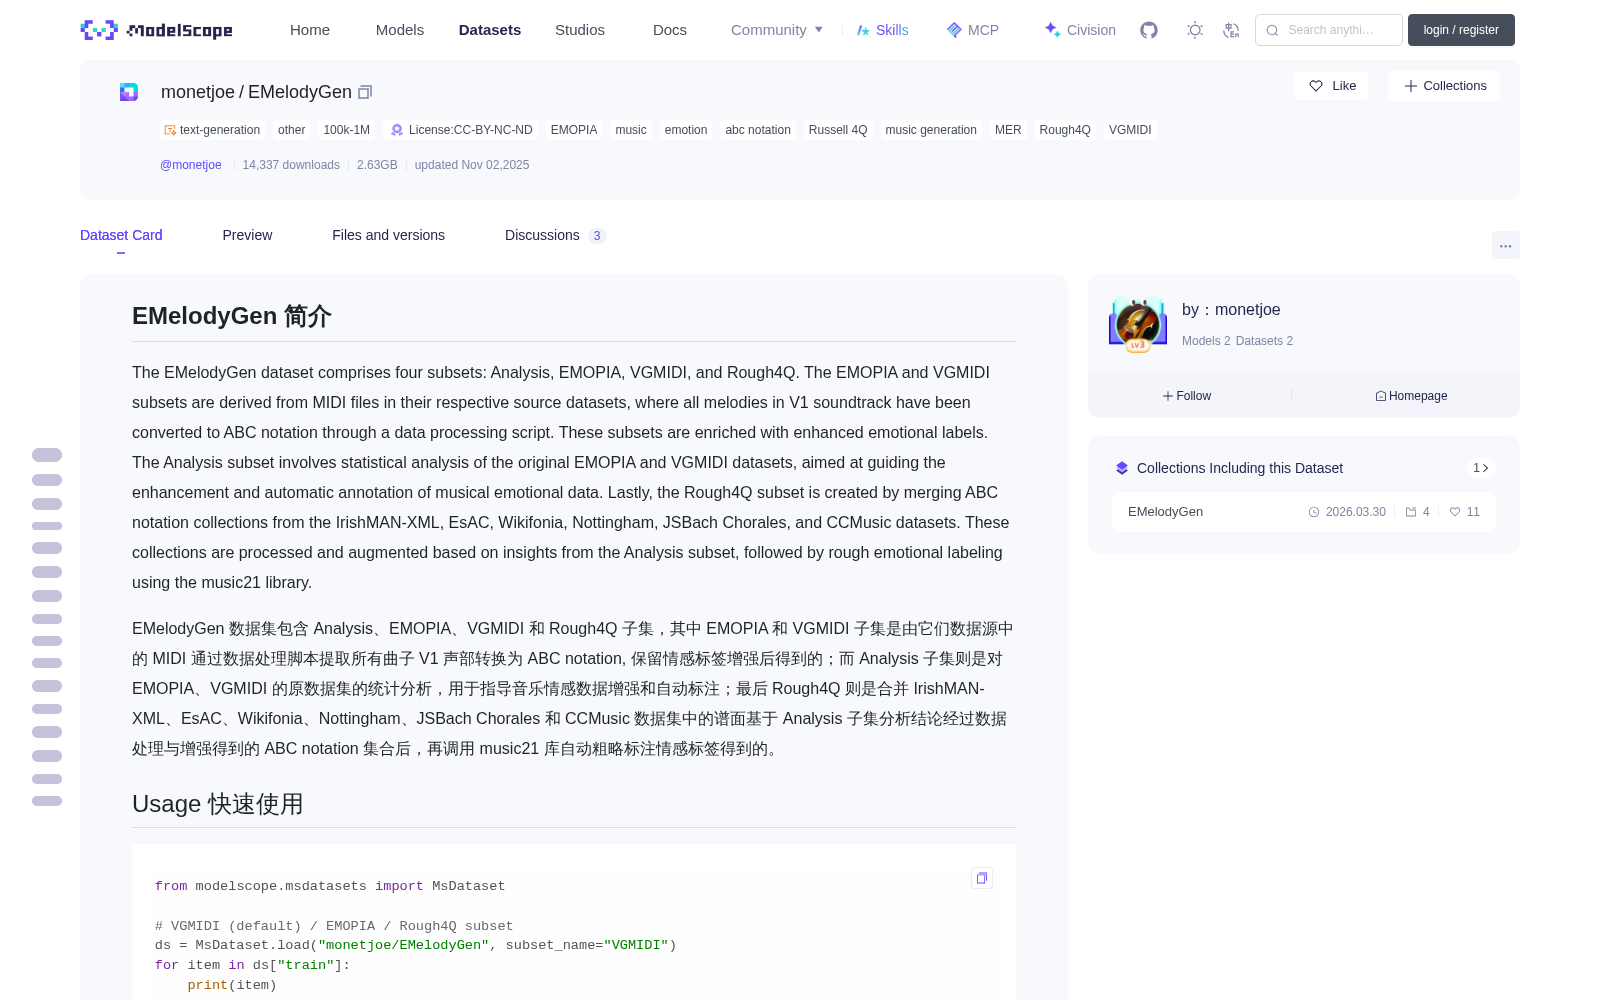
Task: Open the GitHub icon link
Action: 1149,30
